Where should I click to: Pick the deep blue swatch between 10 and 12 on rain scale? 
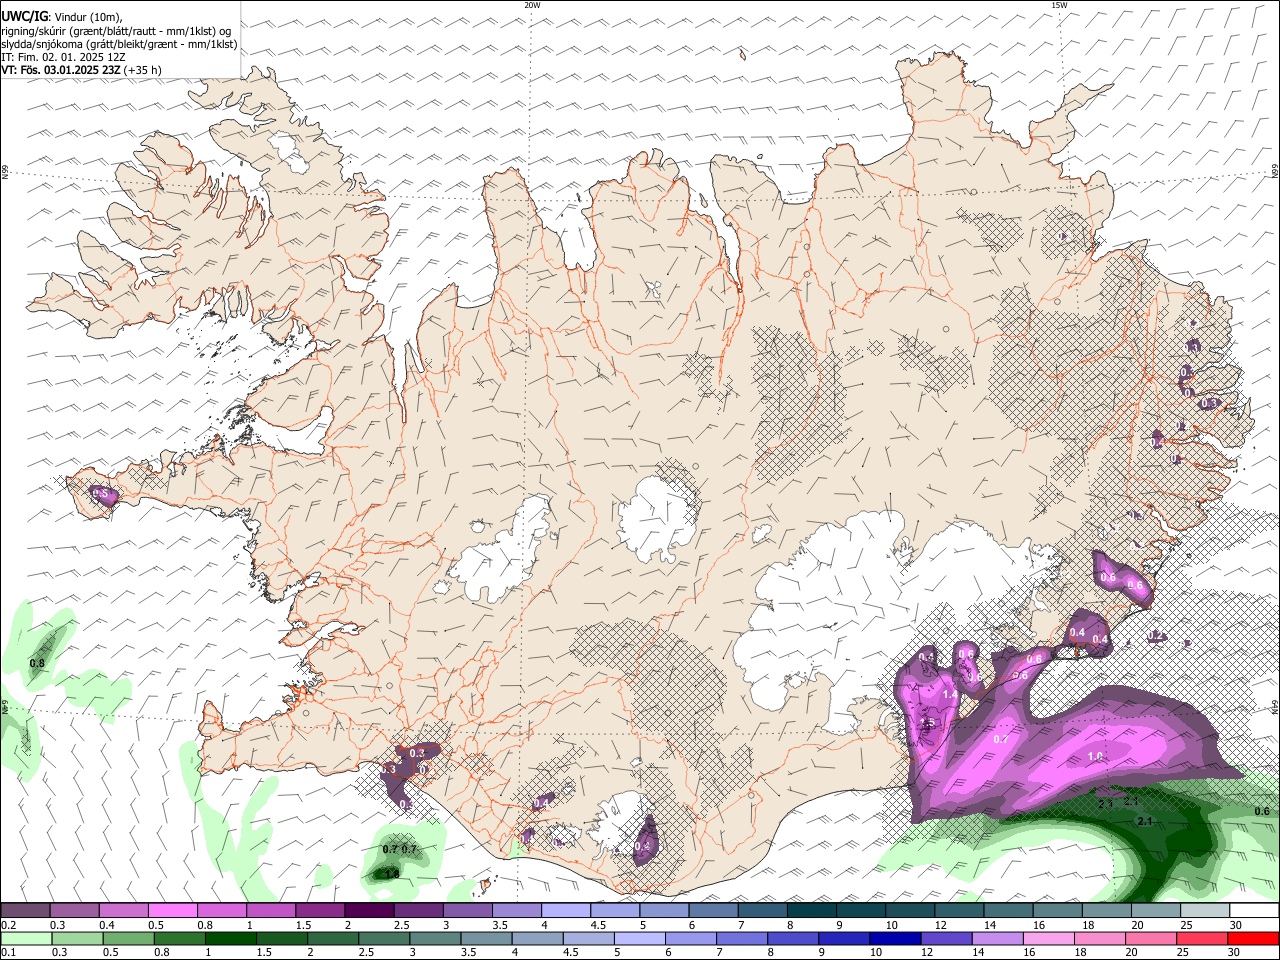894,938
